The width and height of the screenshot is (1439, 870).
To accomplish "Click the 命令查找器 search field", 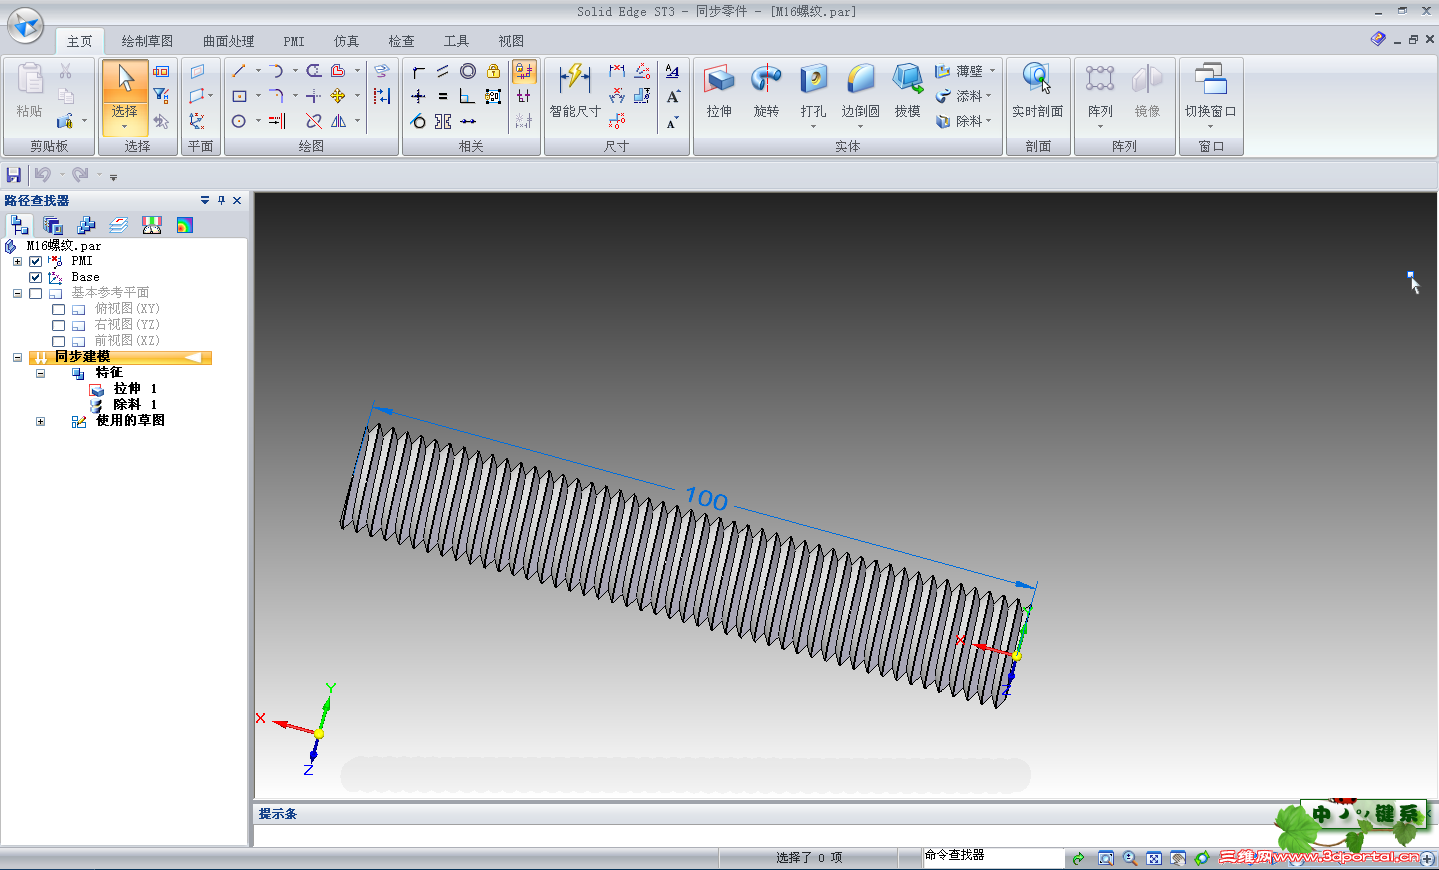I will [x=993, y=857].
